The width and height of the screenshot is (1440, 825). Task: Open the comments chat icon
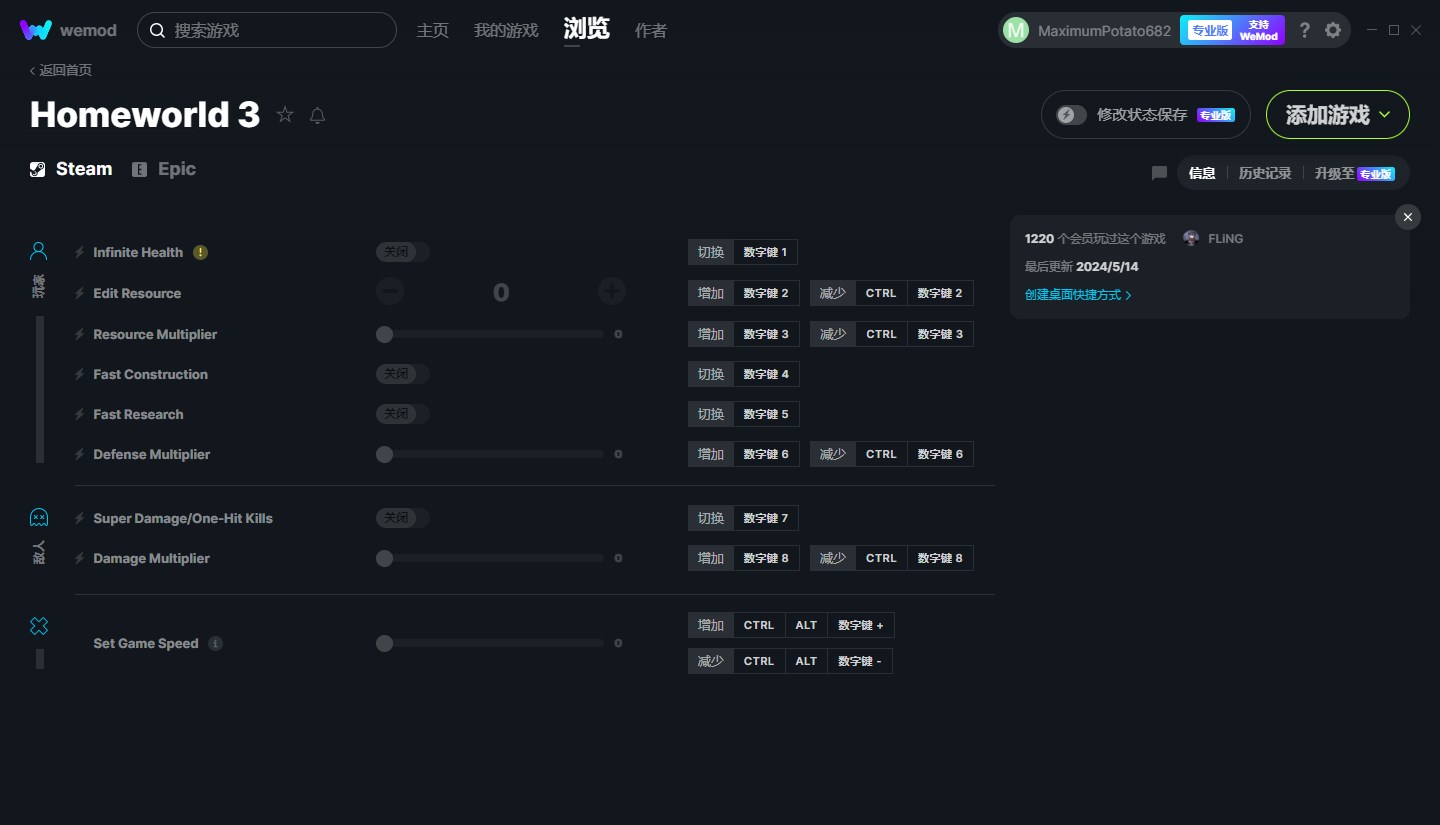pos(1159,173)
